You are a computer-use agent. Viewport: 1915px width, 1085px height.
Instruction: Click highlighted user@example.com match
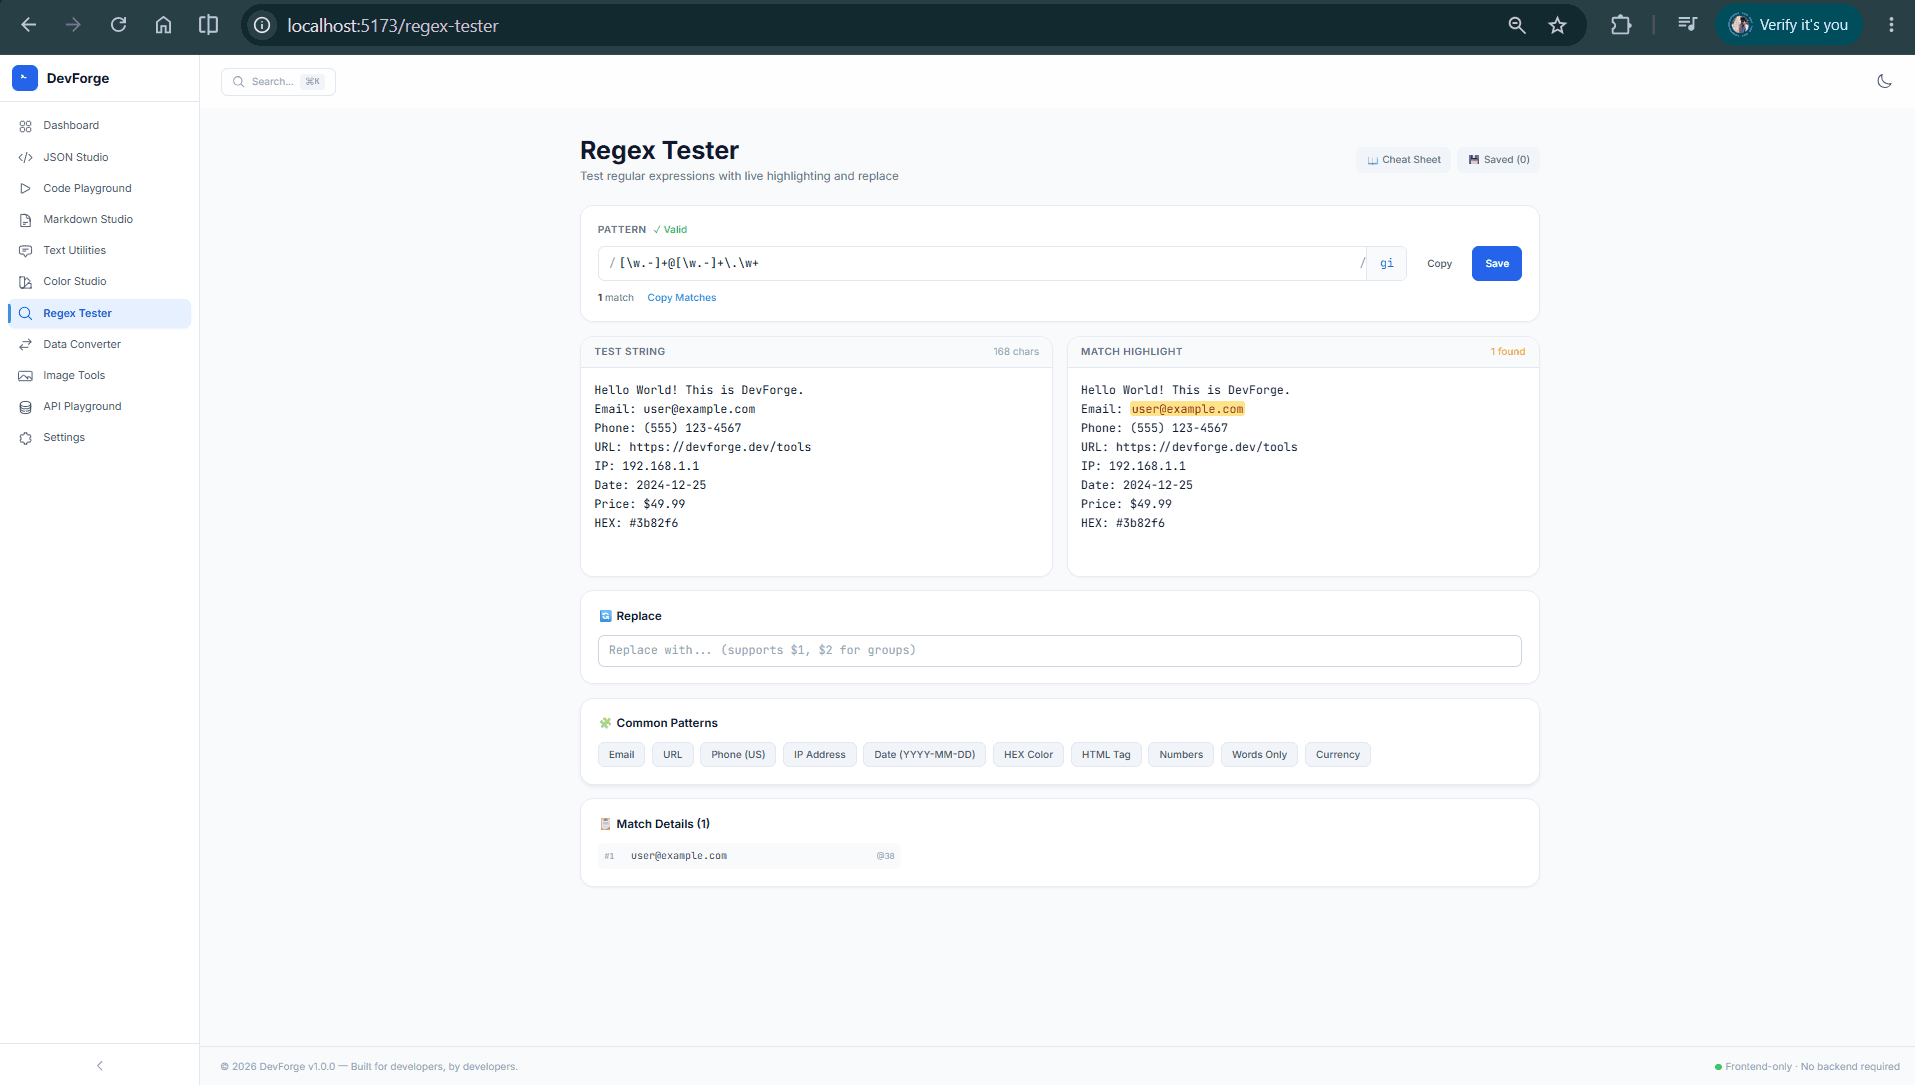(1187, 409)
